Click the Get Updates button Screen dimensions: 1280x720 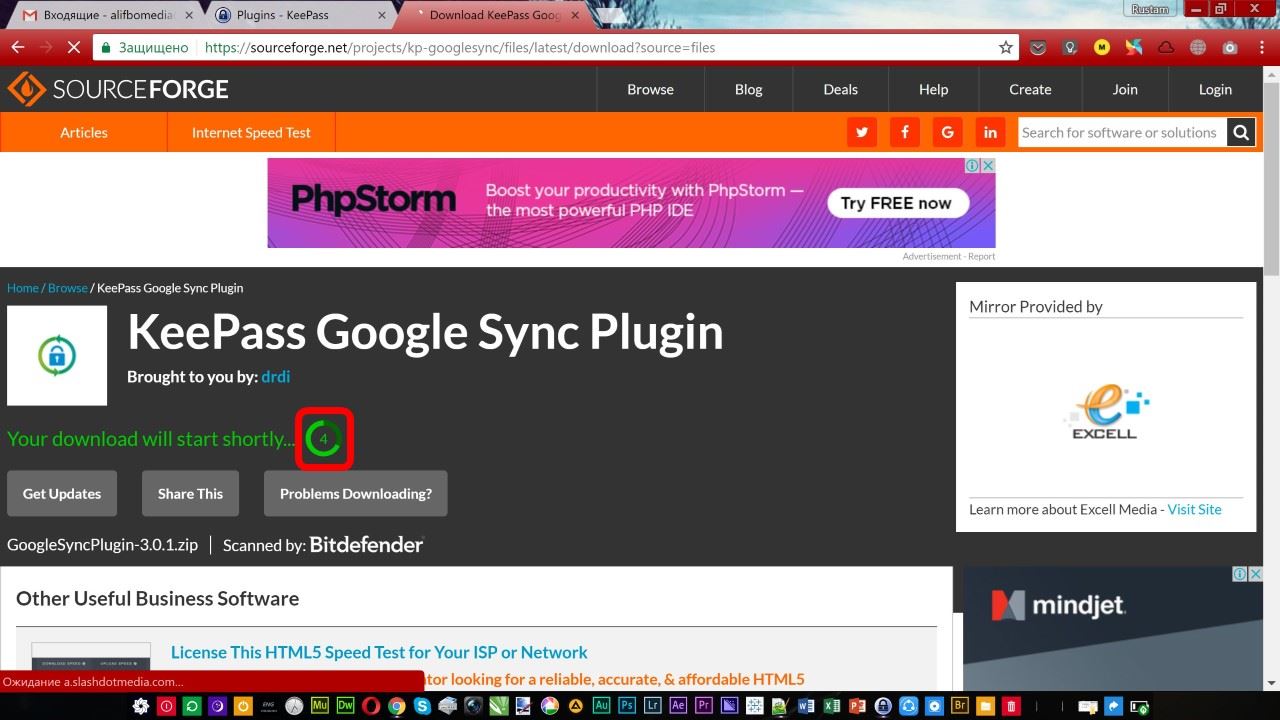tap(62, 493)
